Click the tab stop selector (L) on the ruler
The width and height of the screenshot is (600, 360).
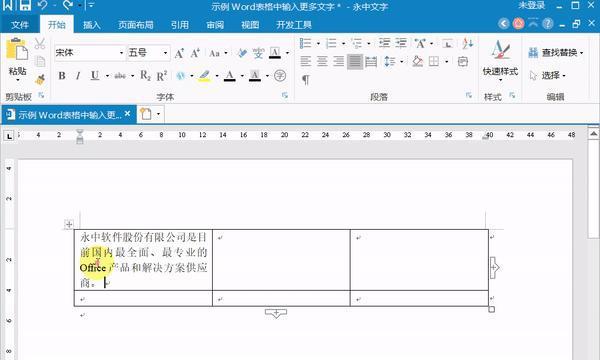(9, 135)
